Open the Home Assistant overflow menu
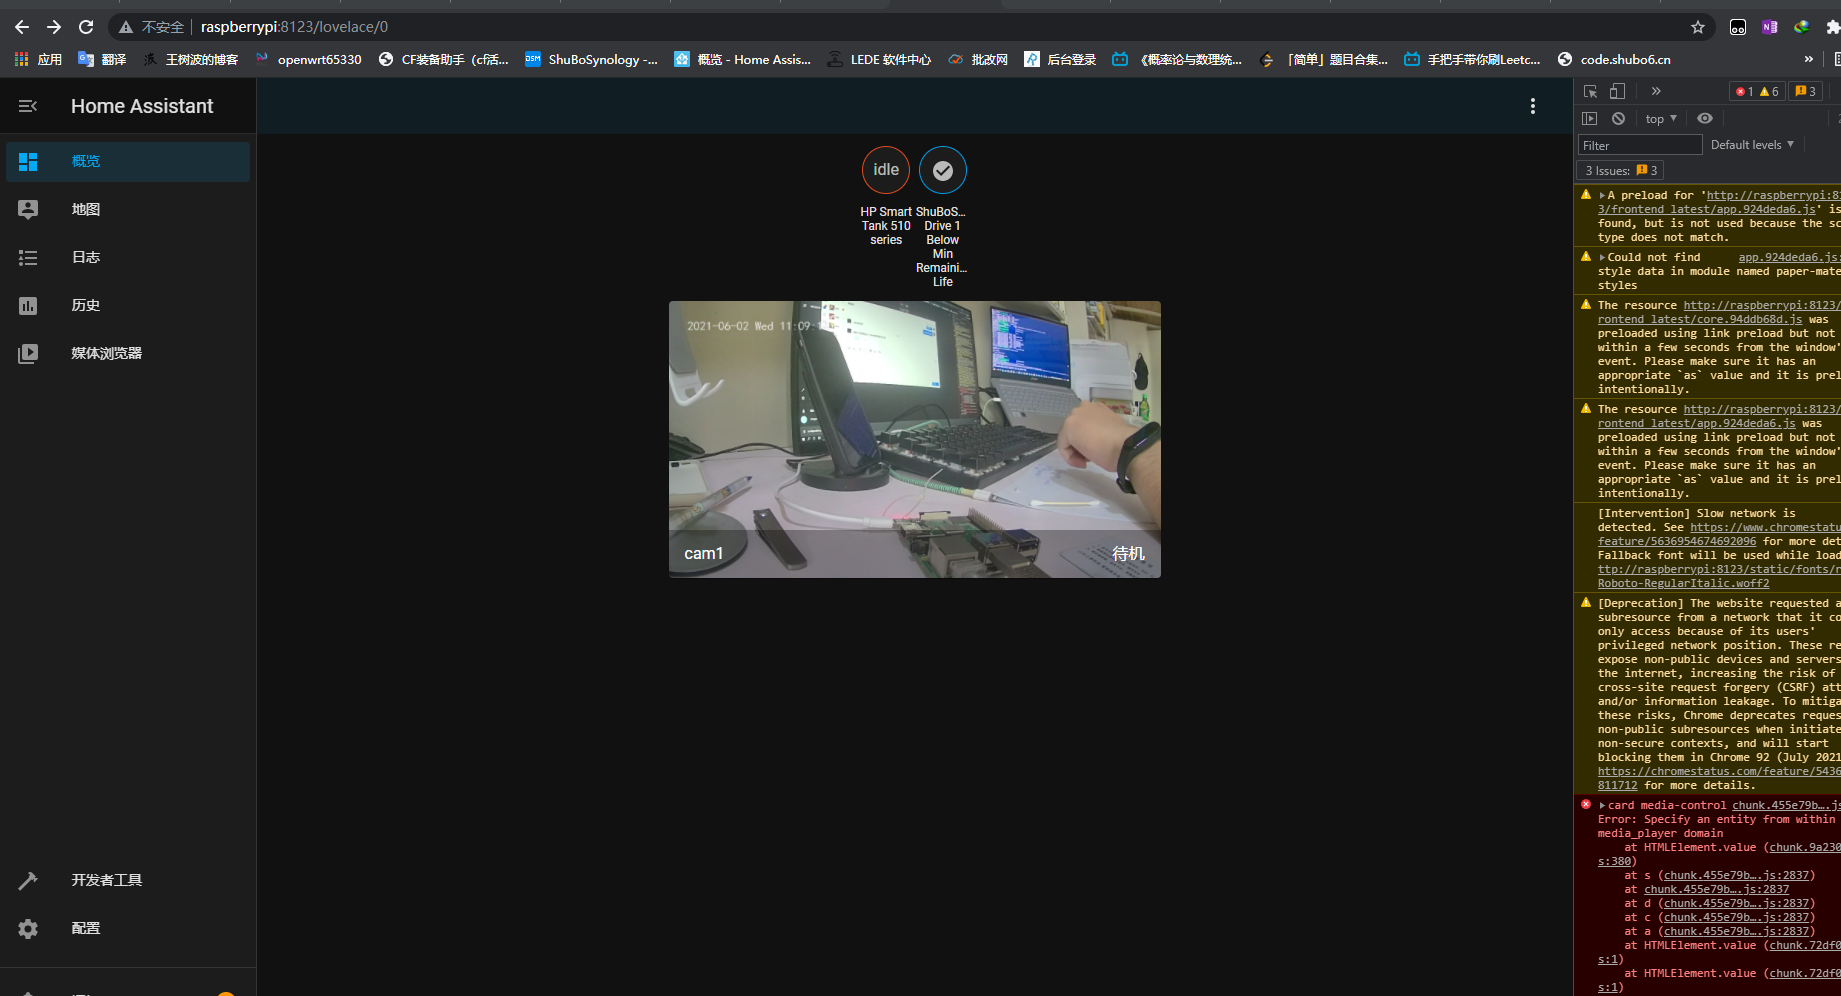 (1533, 105)
